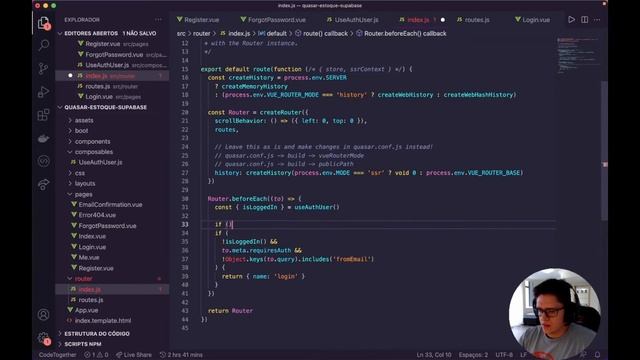Open the Docker view in activity bar
The height and width of the screenshot is (360, 640).
pos(43,138)
